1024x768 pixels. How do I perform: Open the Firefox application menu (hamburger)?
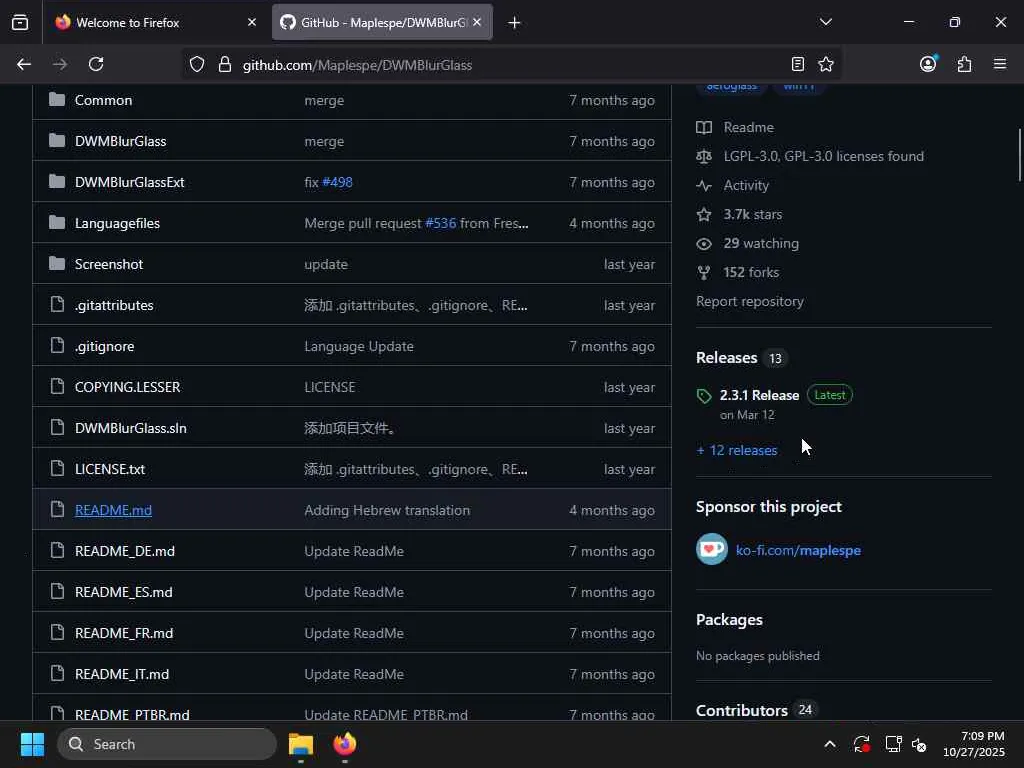tap(1000, 64)
